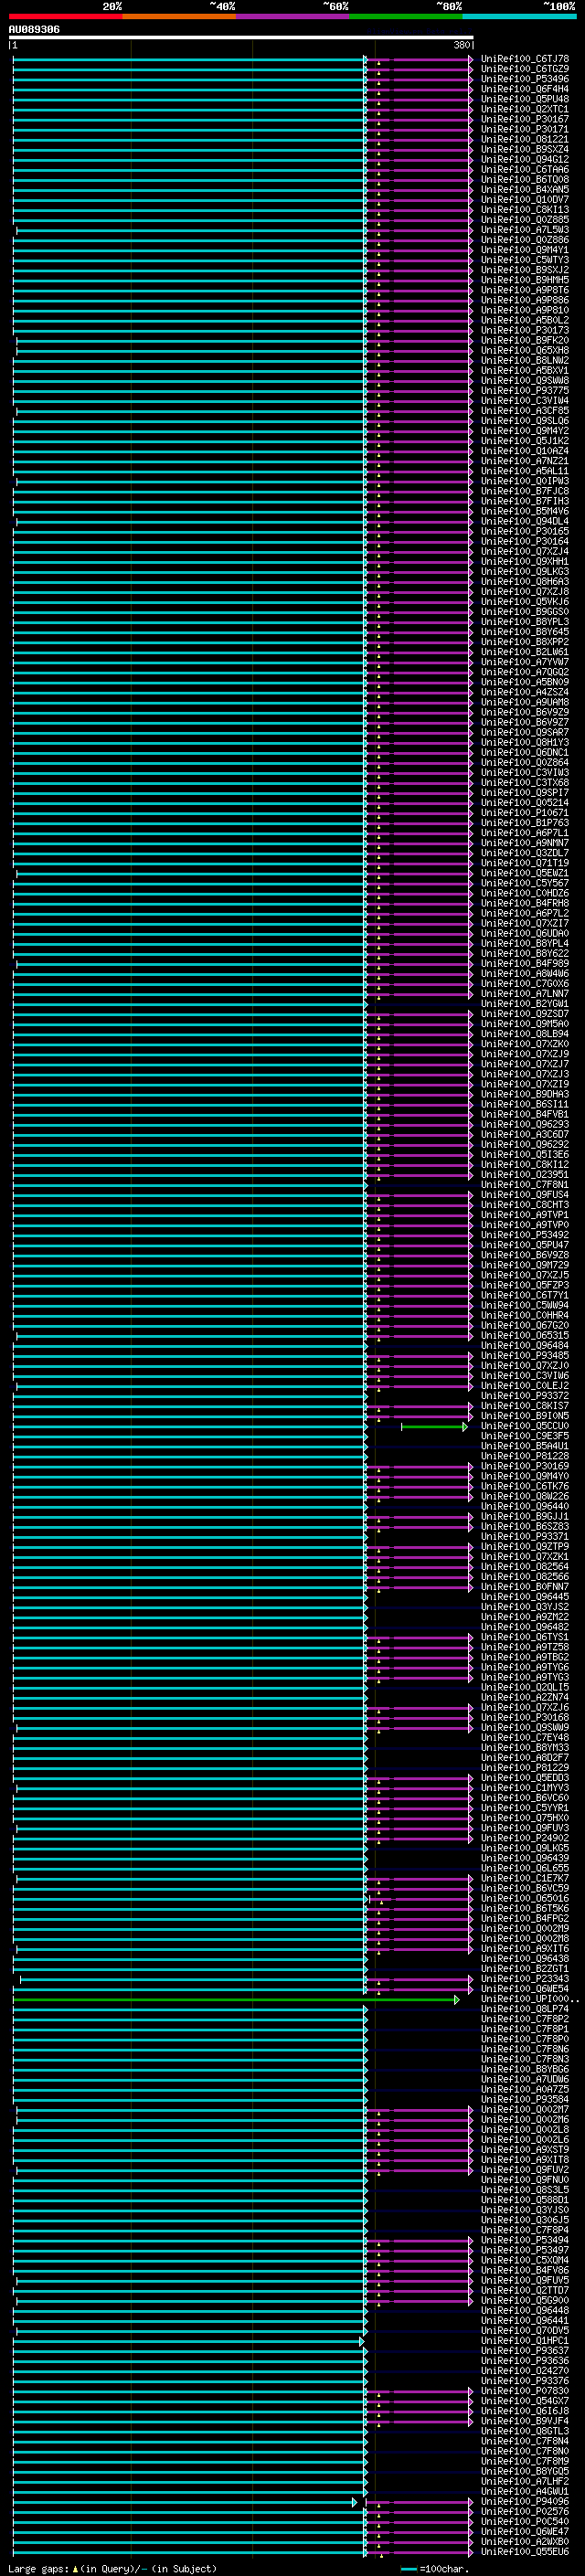Select the UniRef100_P93371 entry

tap(525, 1537)
